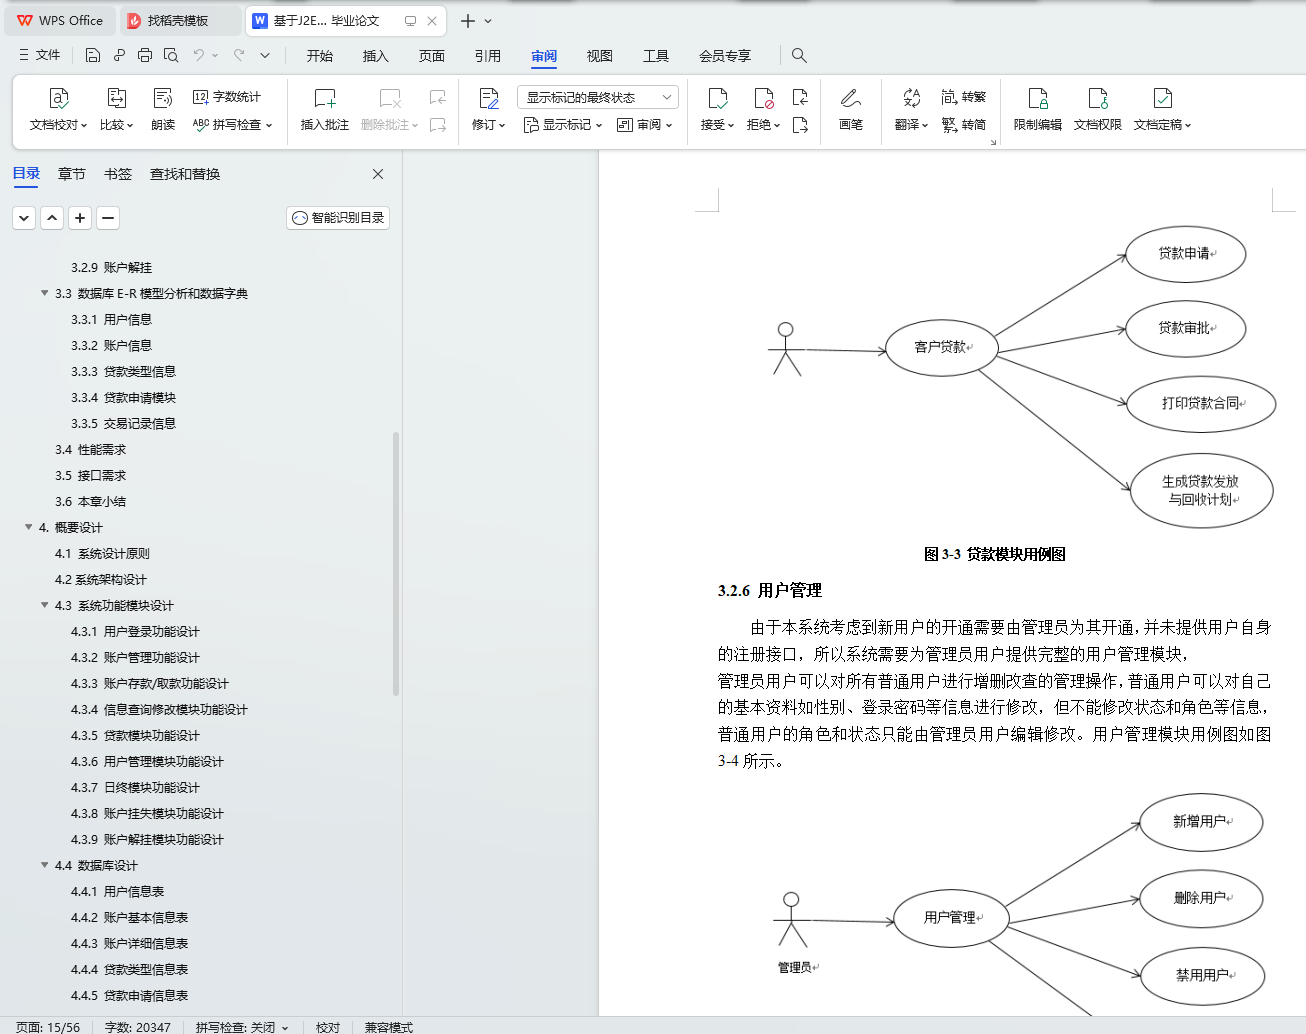Screen dimensions: 1306x1034
Task: Jump to 4.3.5 贷款模块功能设计 in outline
Action: [x=135, y=736]
